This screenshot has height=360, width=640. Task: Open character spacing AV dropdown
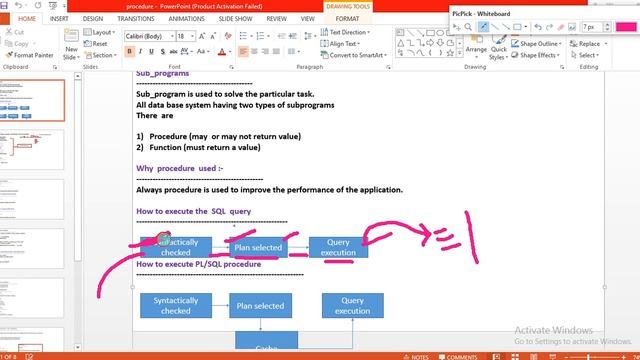(187, 51)
